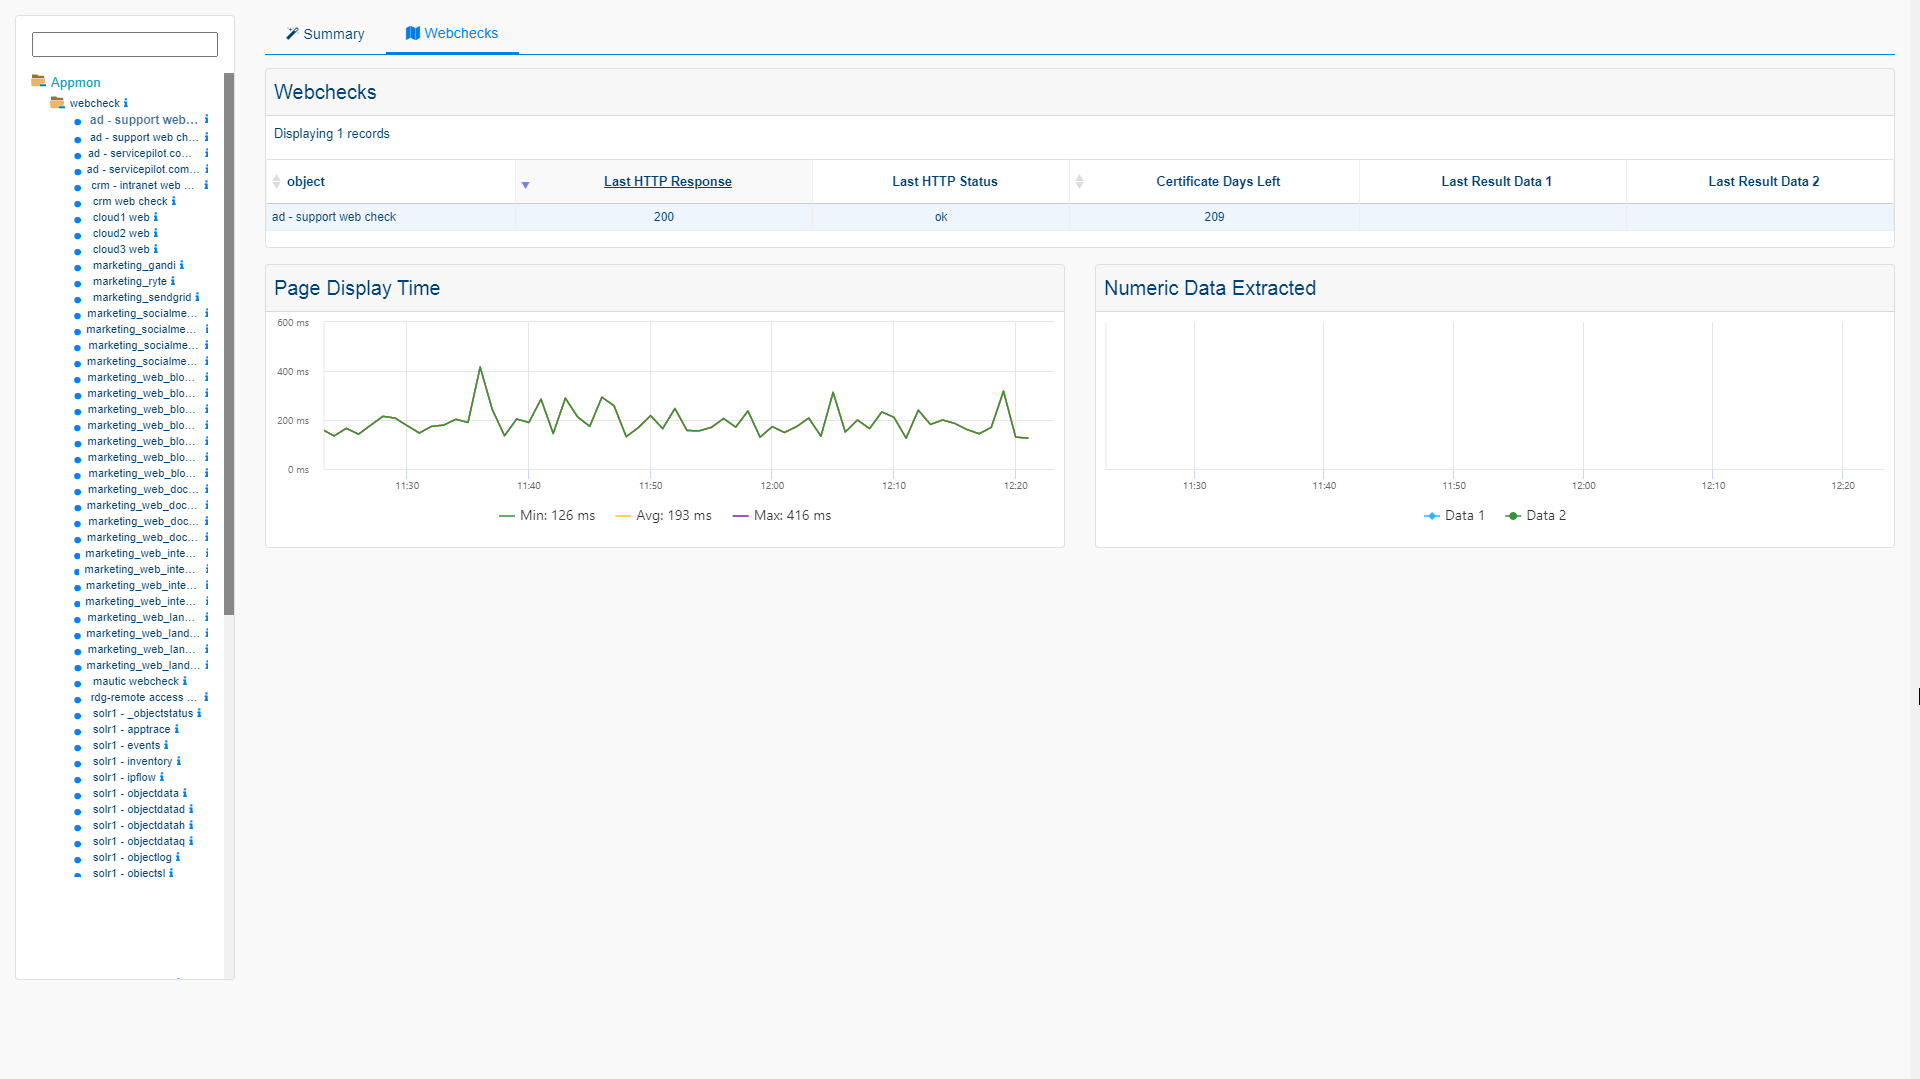Viewport: 1920px width, 1079px height.
Task: Open the crm web check tree entry
Action: point(130,201)
